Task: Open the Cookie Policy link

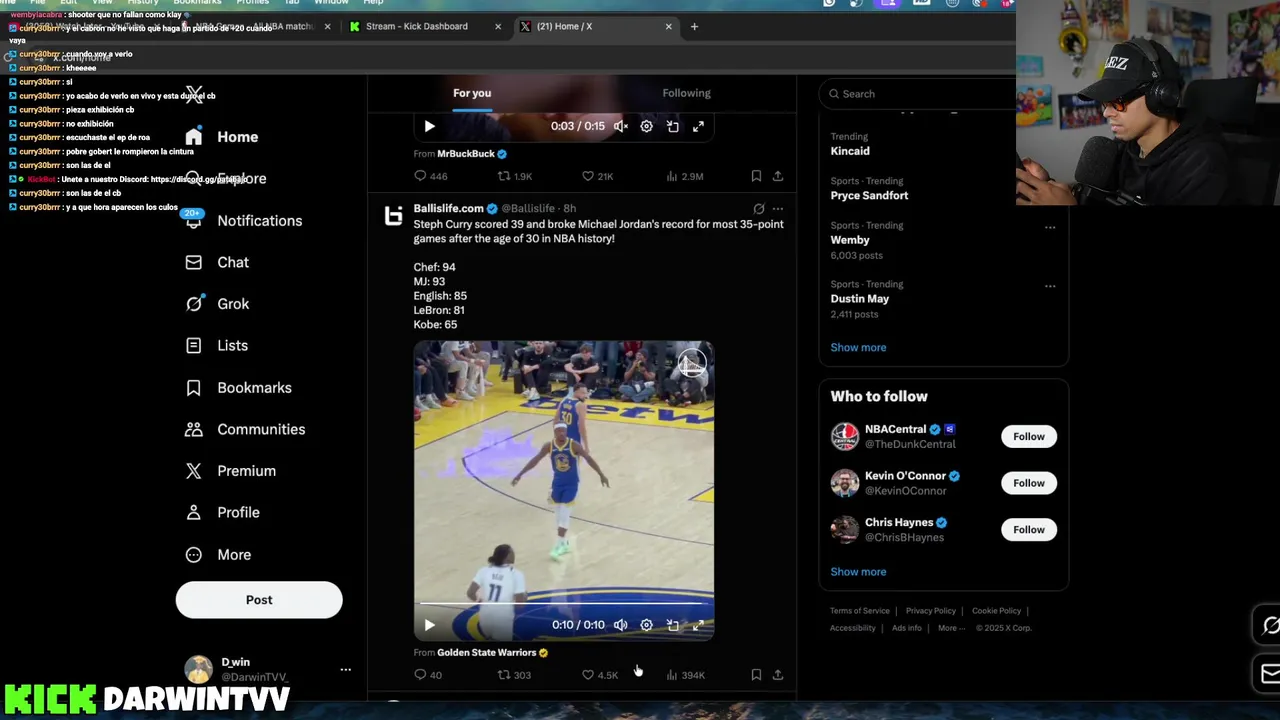Action: coord(996,611)
